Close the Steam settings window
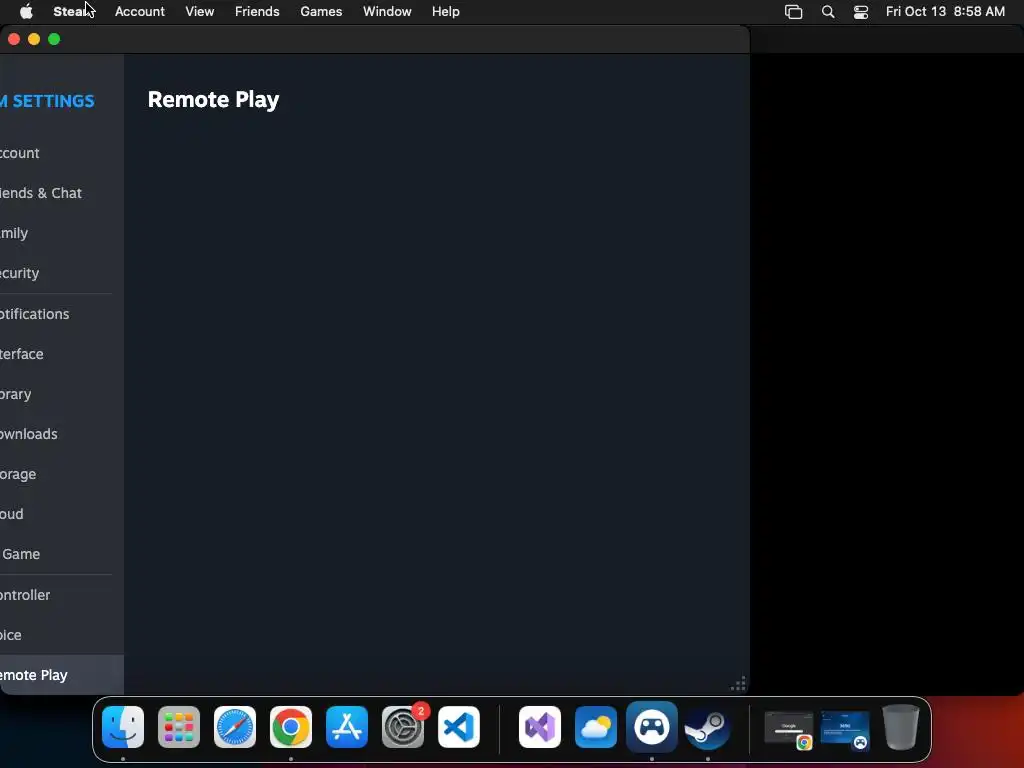1024x768 pixels. click(14, 39)
